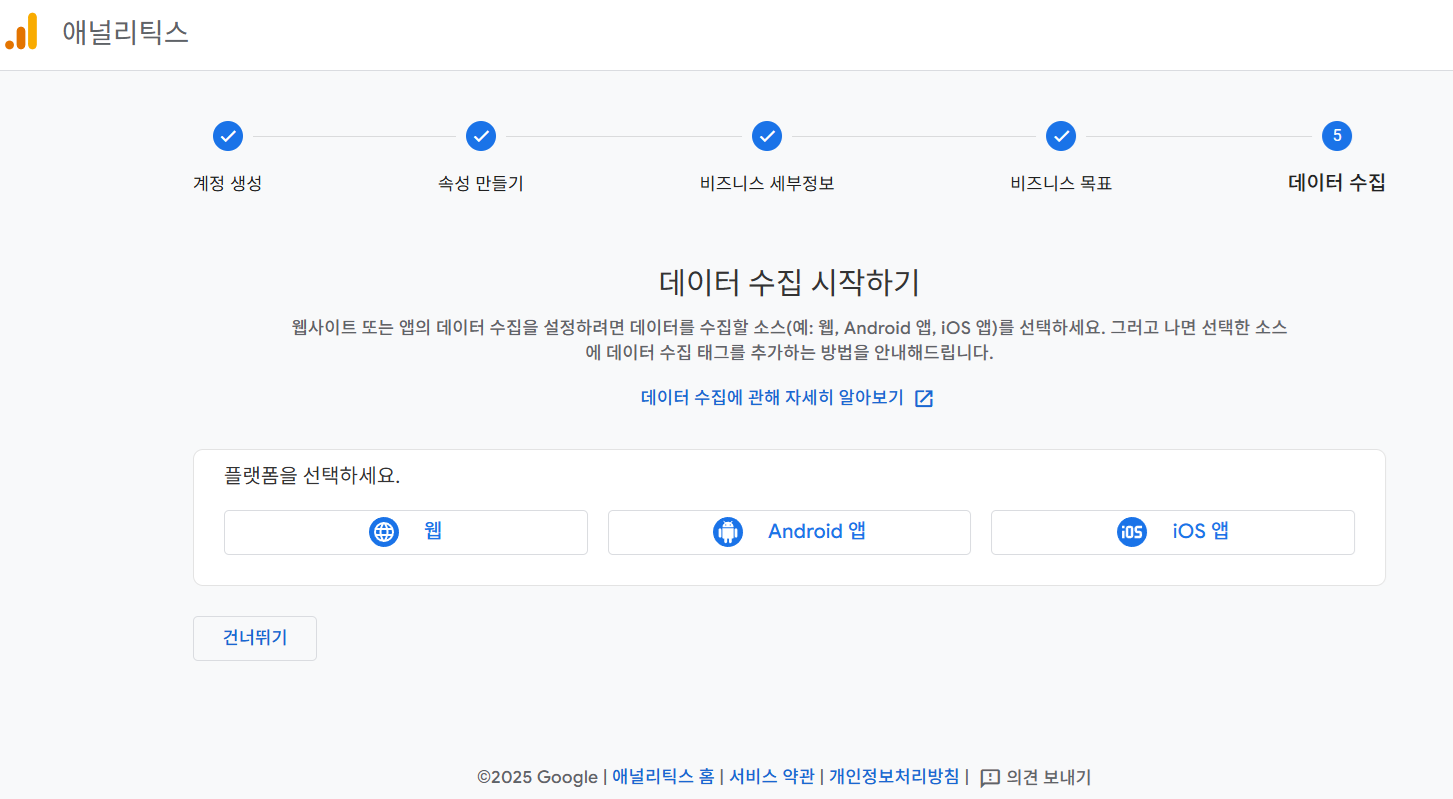Click the feedback speech bubble icon in footer
The height and width of the screenshot is (799, 1453).
pyautogui.click(x=990, y=777)
